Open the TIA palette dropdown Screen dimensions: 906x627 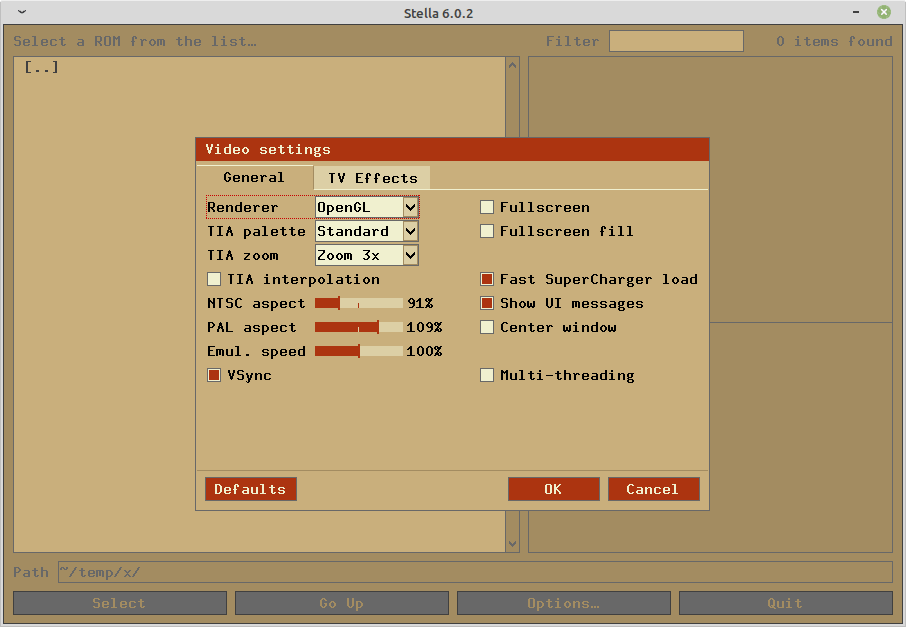click(367, 231)
